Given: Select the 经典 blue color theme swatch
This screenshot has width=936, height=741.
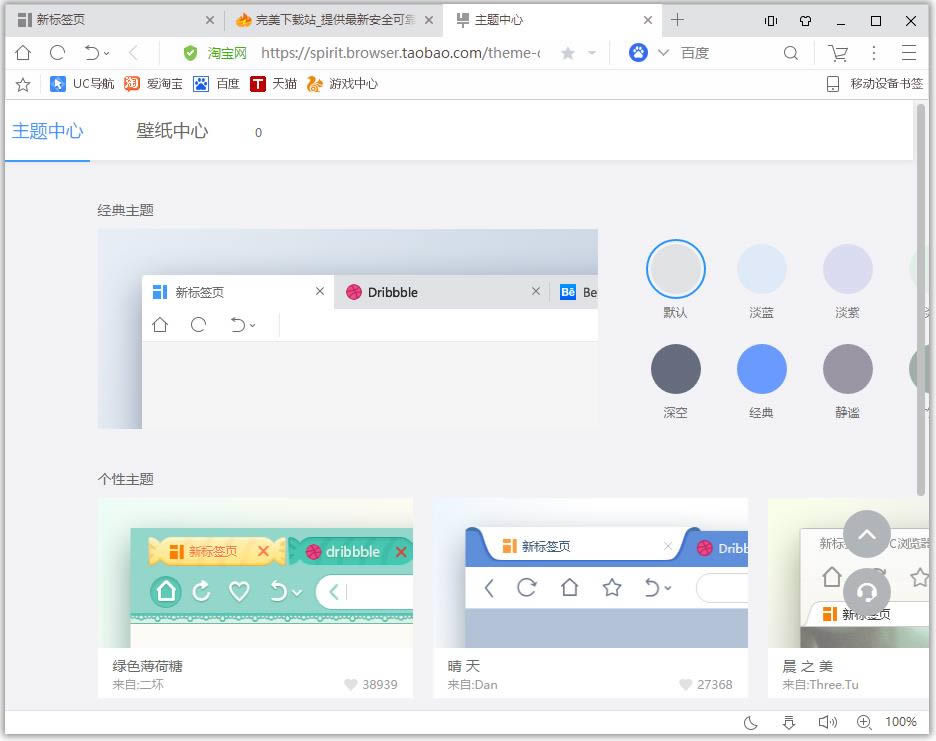Looking at the screenshot, I should (762, 369).
